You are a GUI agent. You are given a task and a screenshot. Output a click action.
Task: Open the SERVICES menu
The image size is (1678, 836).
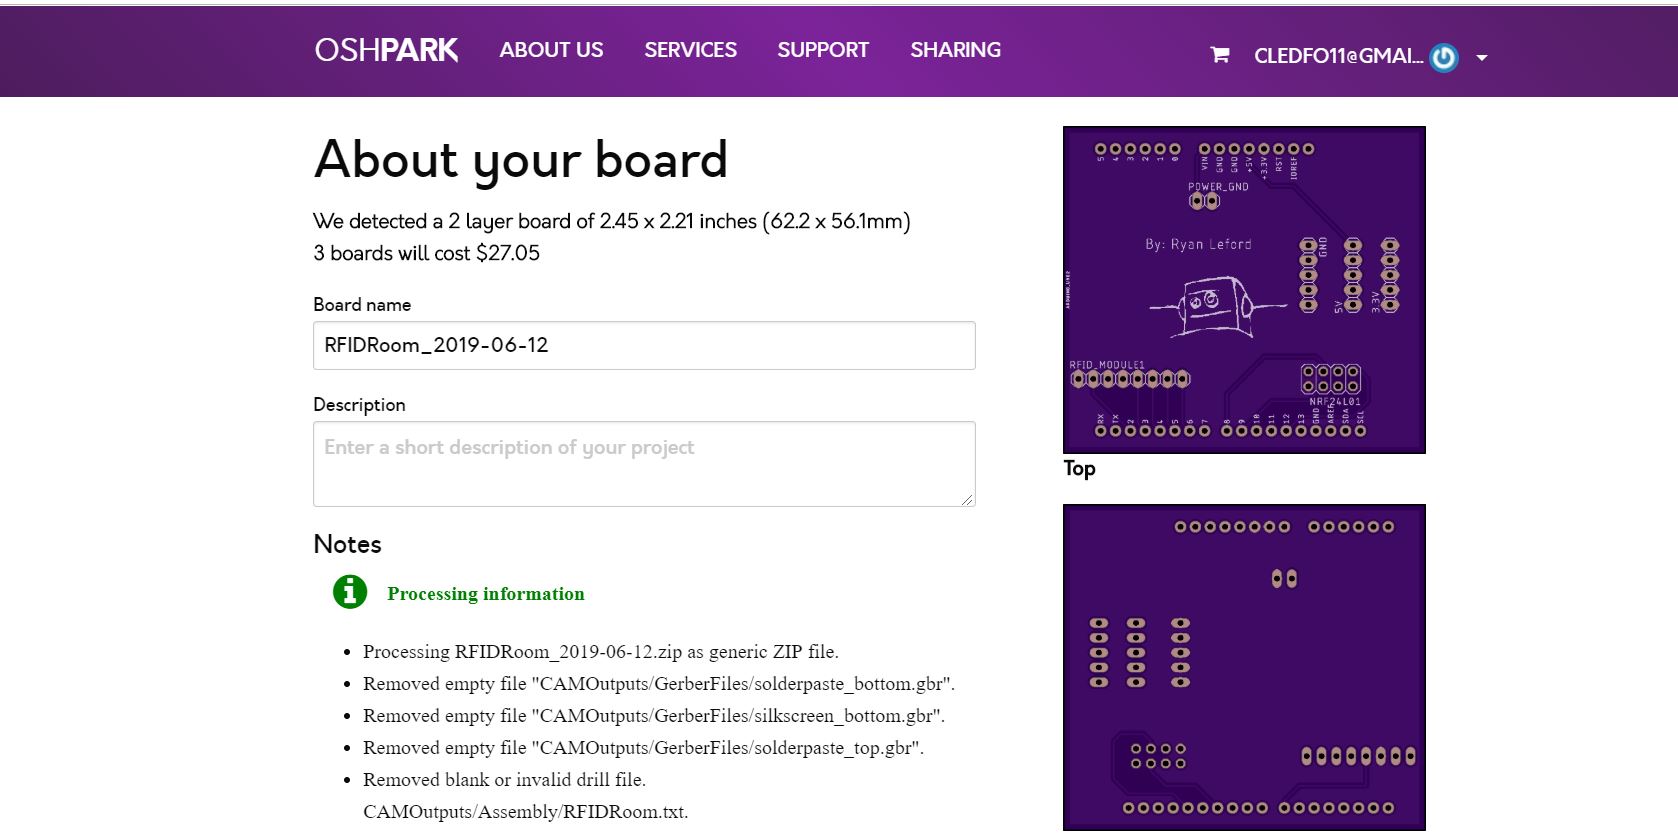690,50
